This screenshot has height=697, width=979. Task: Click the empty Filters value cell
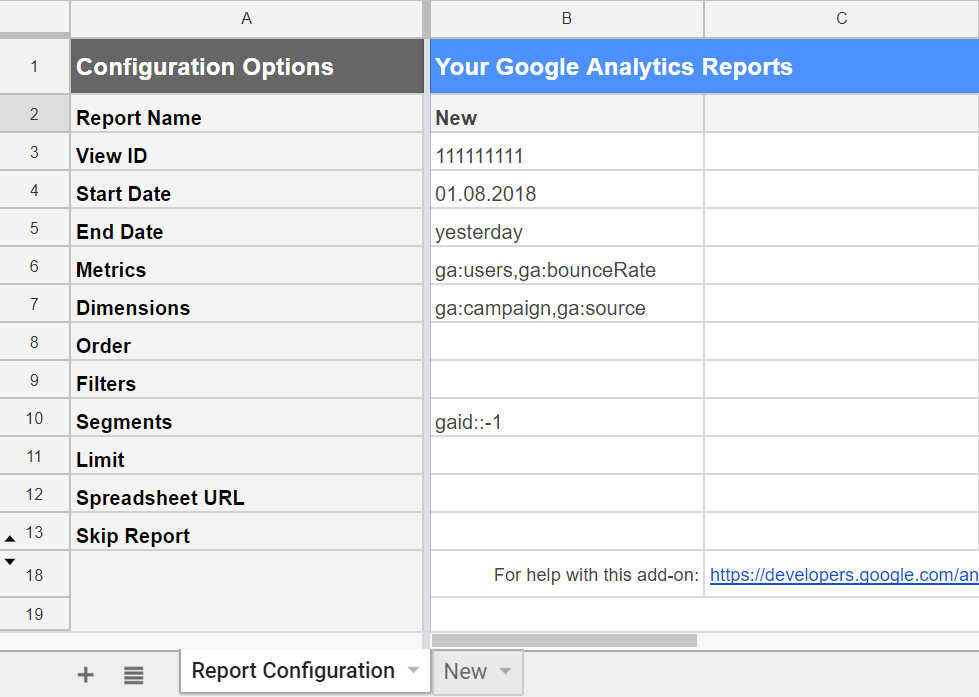pos(567,384)
